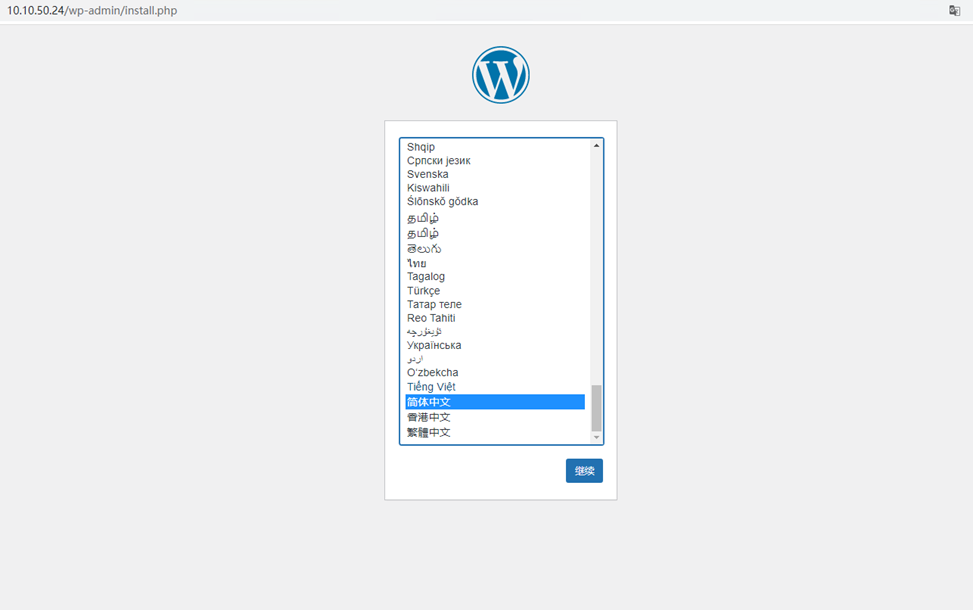Select Shqip at top of list

coord(495,147)
